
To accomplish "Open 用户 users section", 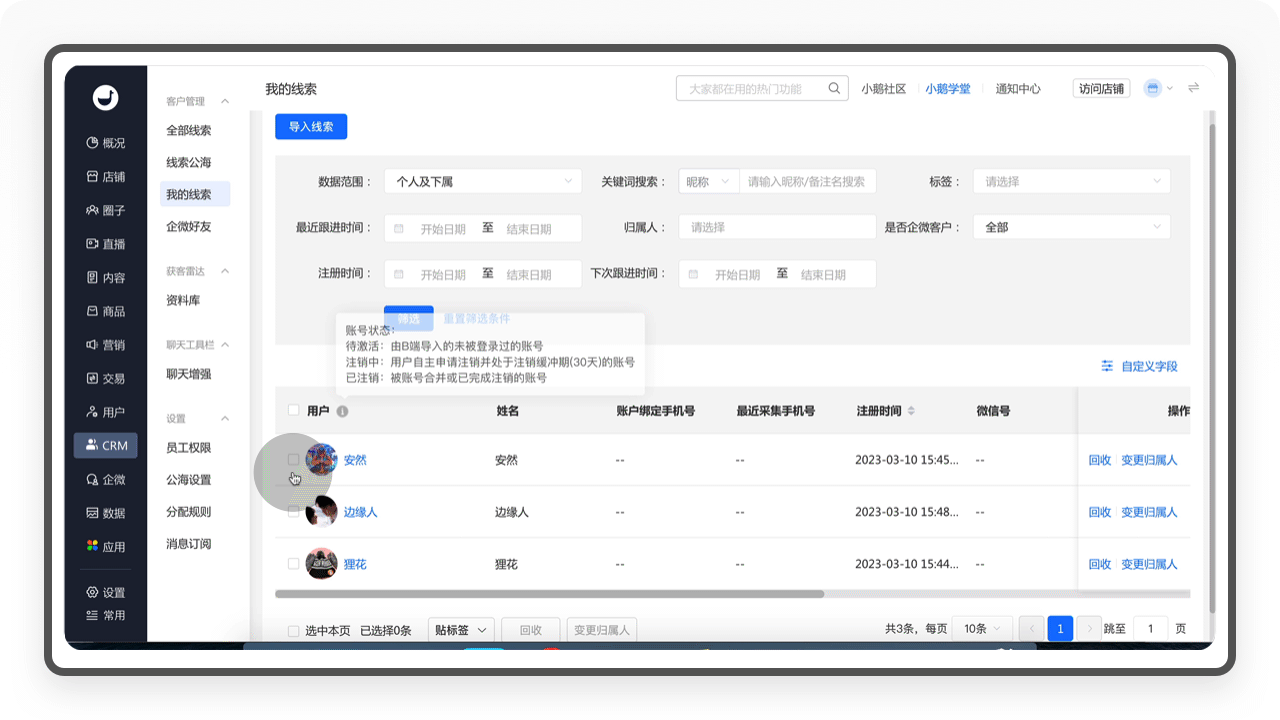I will (106, 412).
